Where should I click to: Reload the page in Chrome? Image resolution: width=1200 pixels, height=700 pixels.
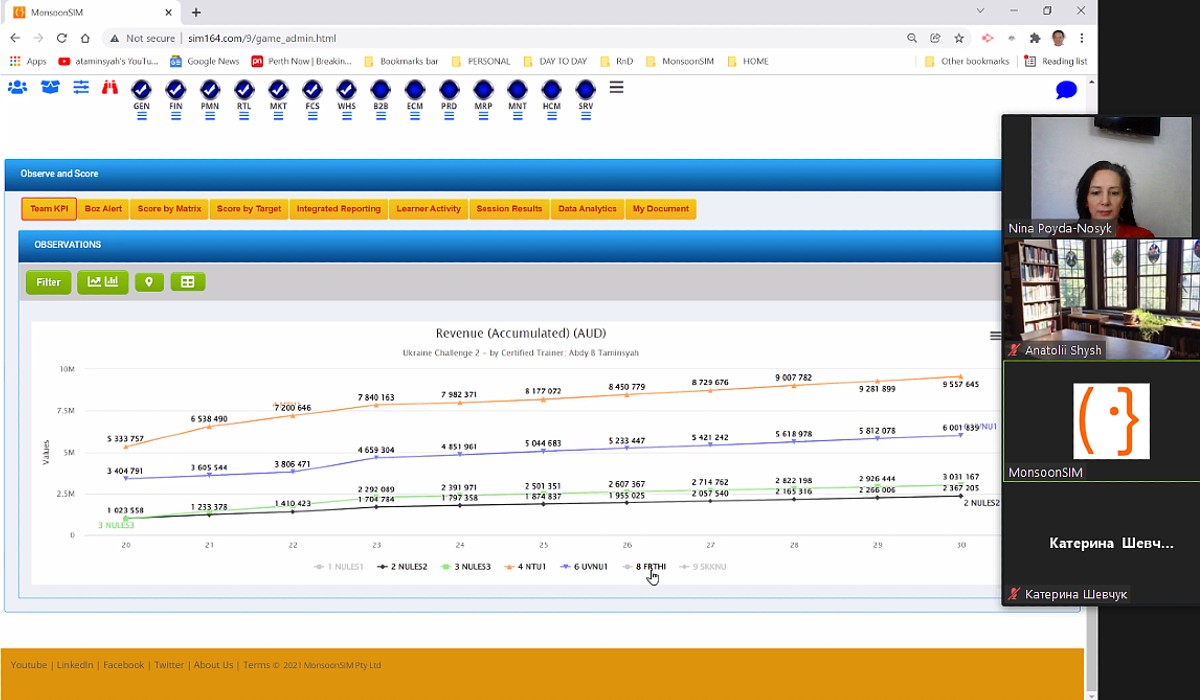click(x=62, y=38)
